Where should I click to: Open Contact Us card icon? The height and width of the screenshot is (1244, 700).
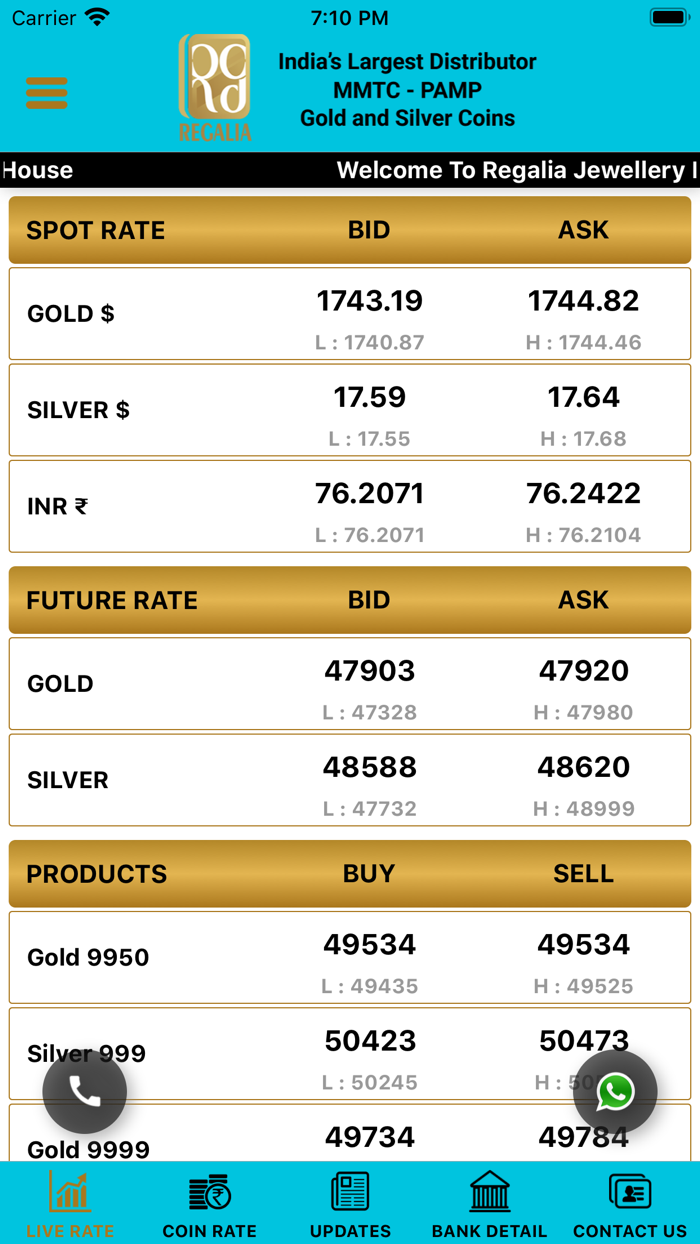pyautogui.click(x=629, y=1192)
